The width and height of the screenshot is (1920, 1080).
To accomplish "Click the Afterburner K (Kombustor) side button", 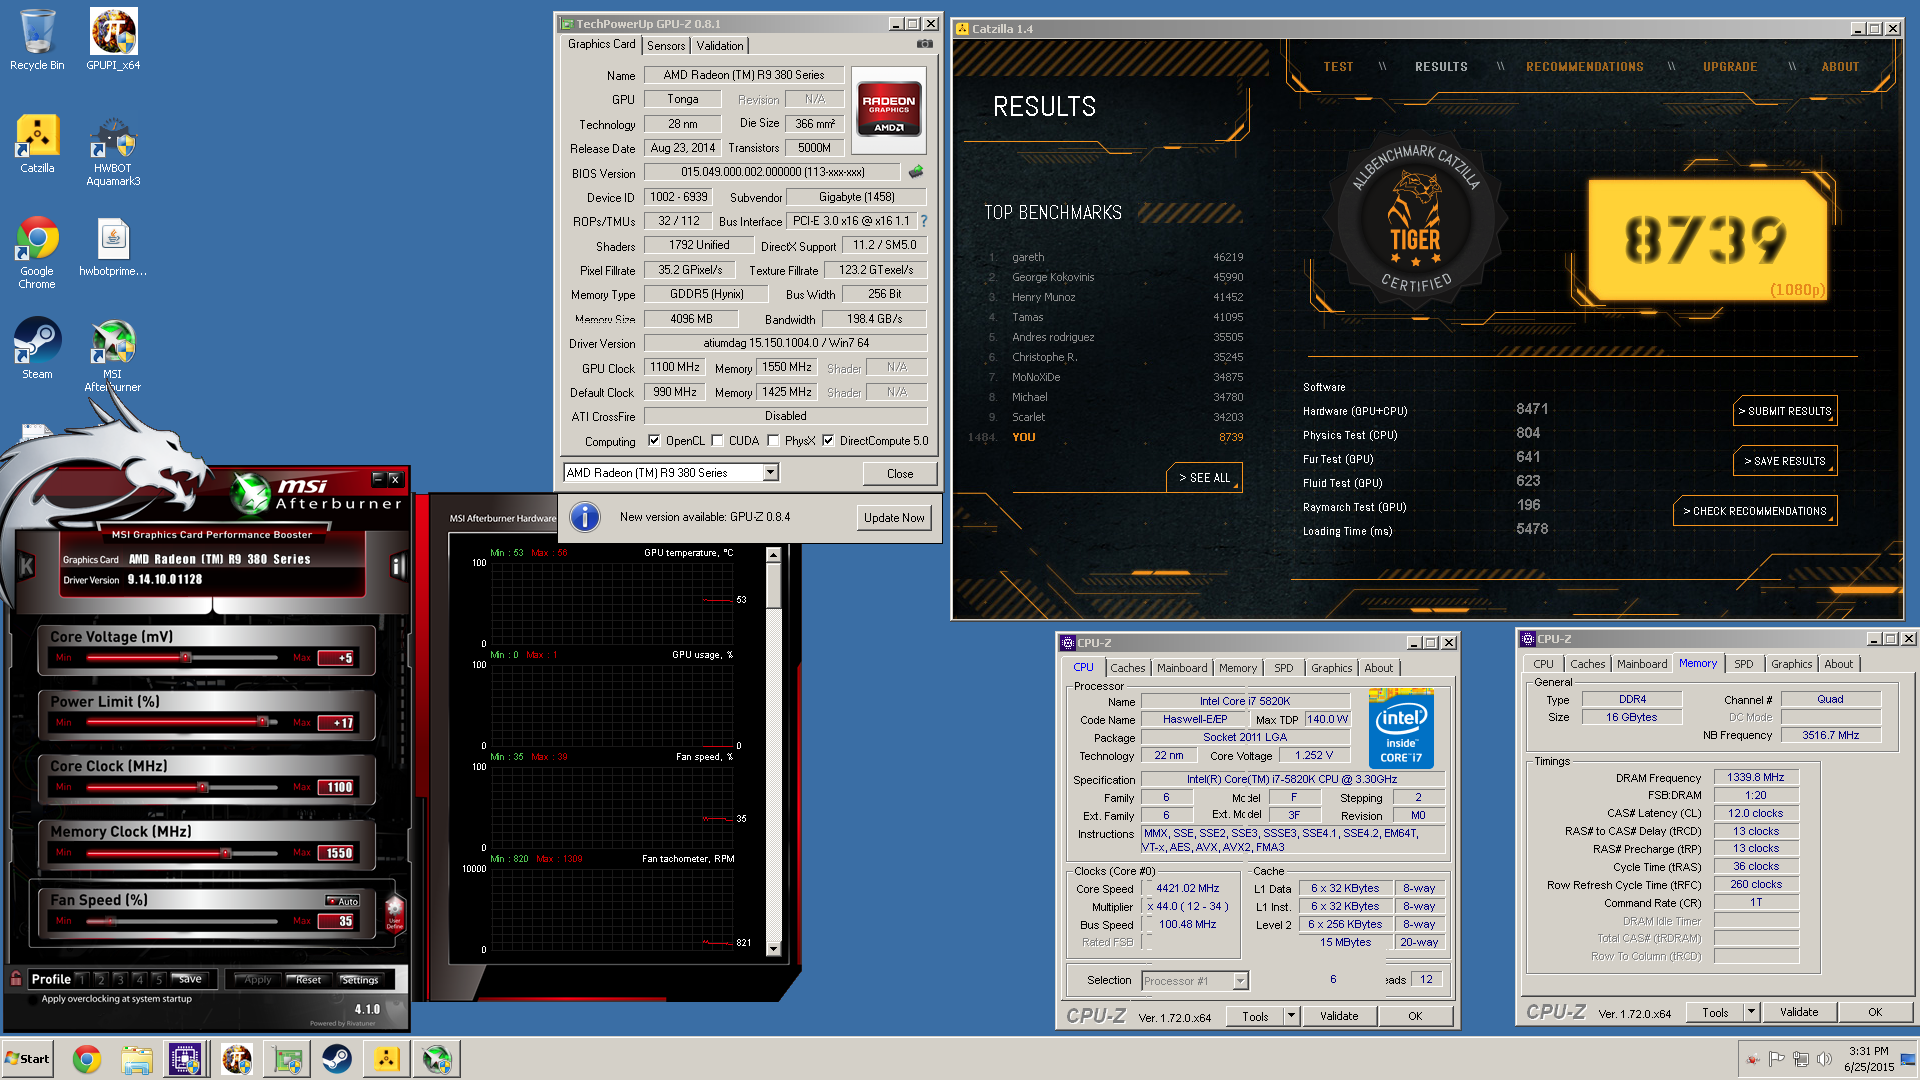I will (27, 566).
